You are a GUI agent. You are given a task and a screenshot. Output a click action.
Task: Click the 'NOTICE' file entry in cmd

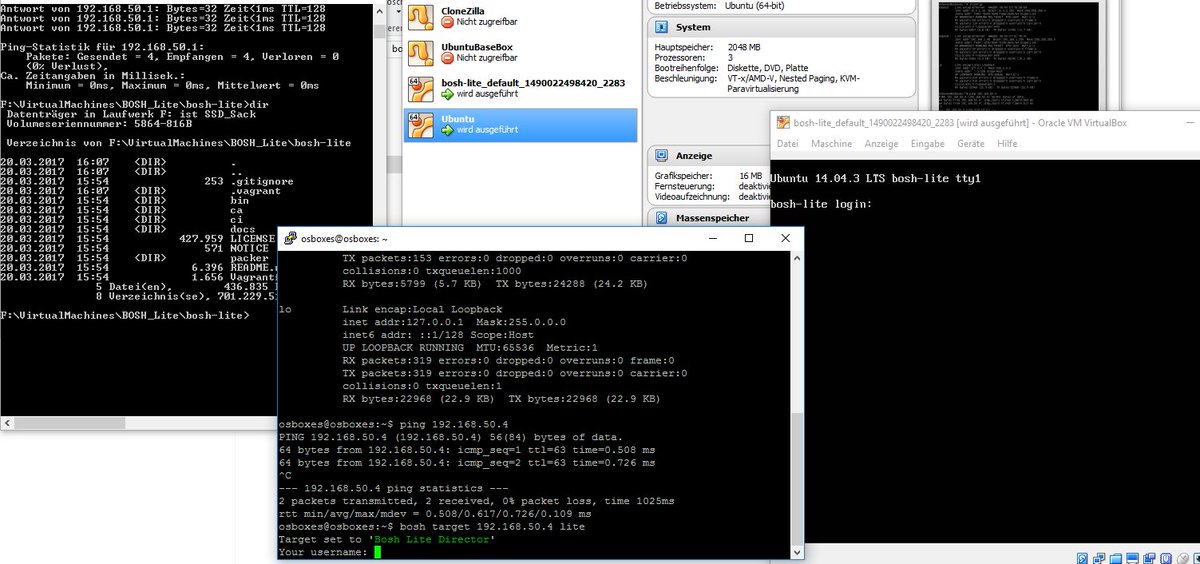[250, 248]
